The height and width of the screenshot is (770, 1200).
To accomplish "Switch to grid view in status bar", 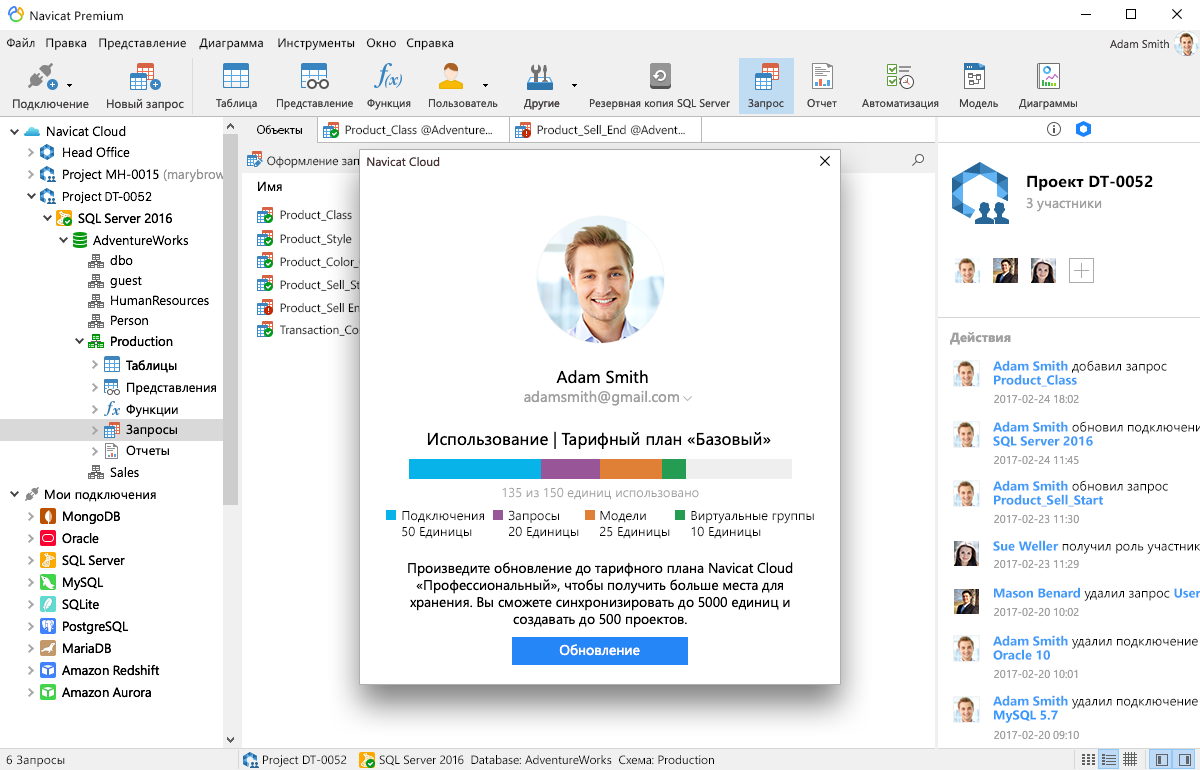I will coord(1130,760).
